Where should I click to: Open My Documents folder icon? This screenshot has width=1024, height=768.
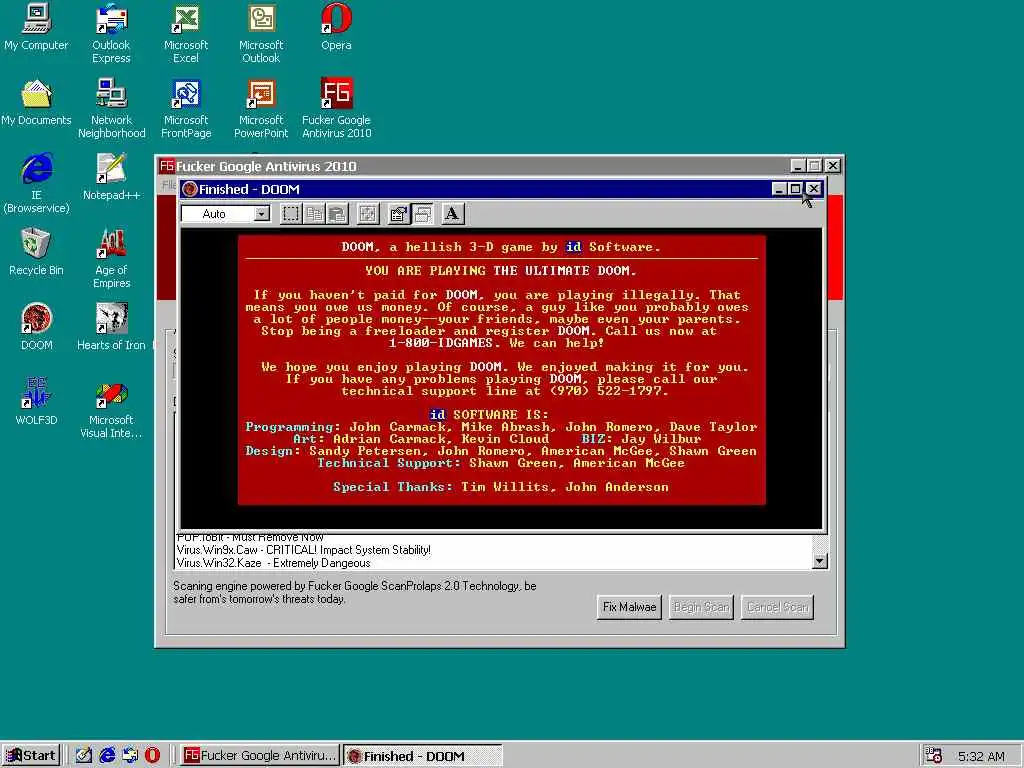click(x=36, y=103)
